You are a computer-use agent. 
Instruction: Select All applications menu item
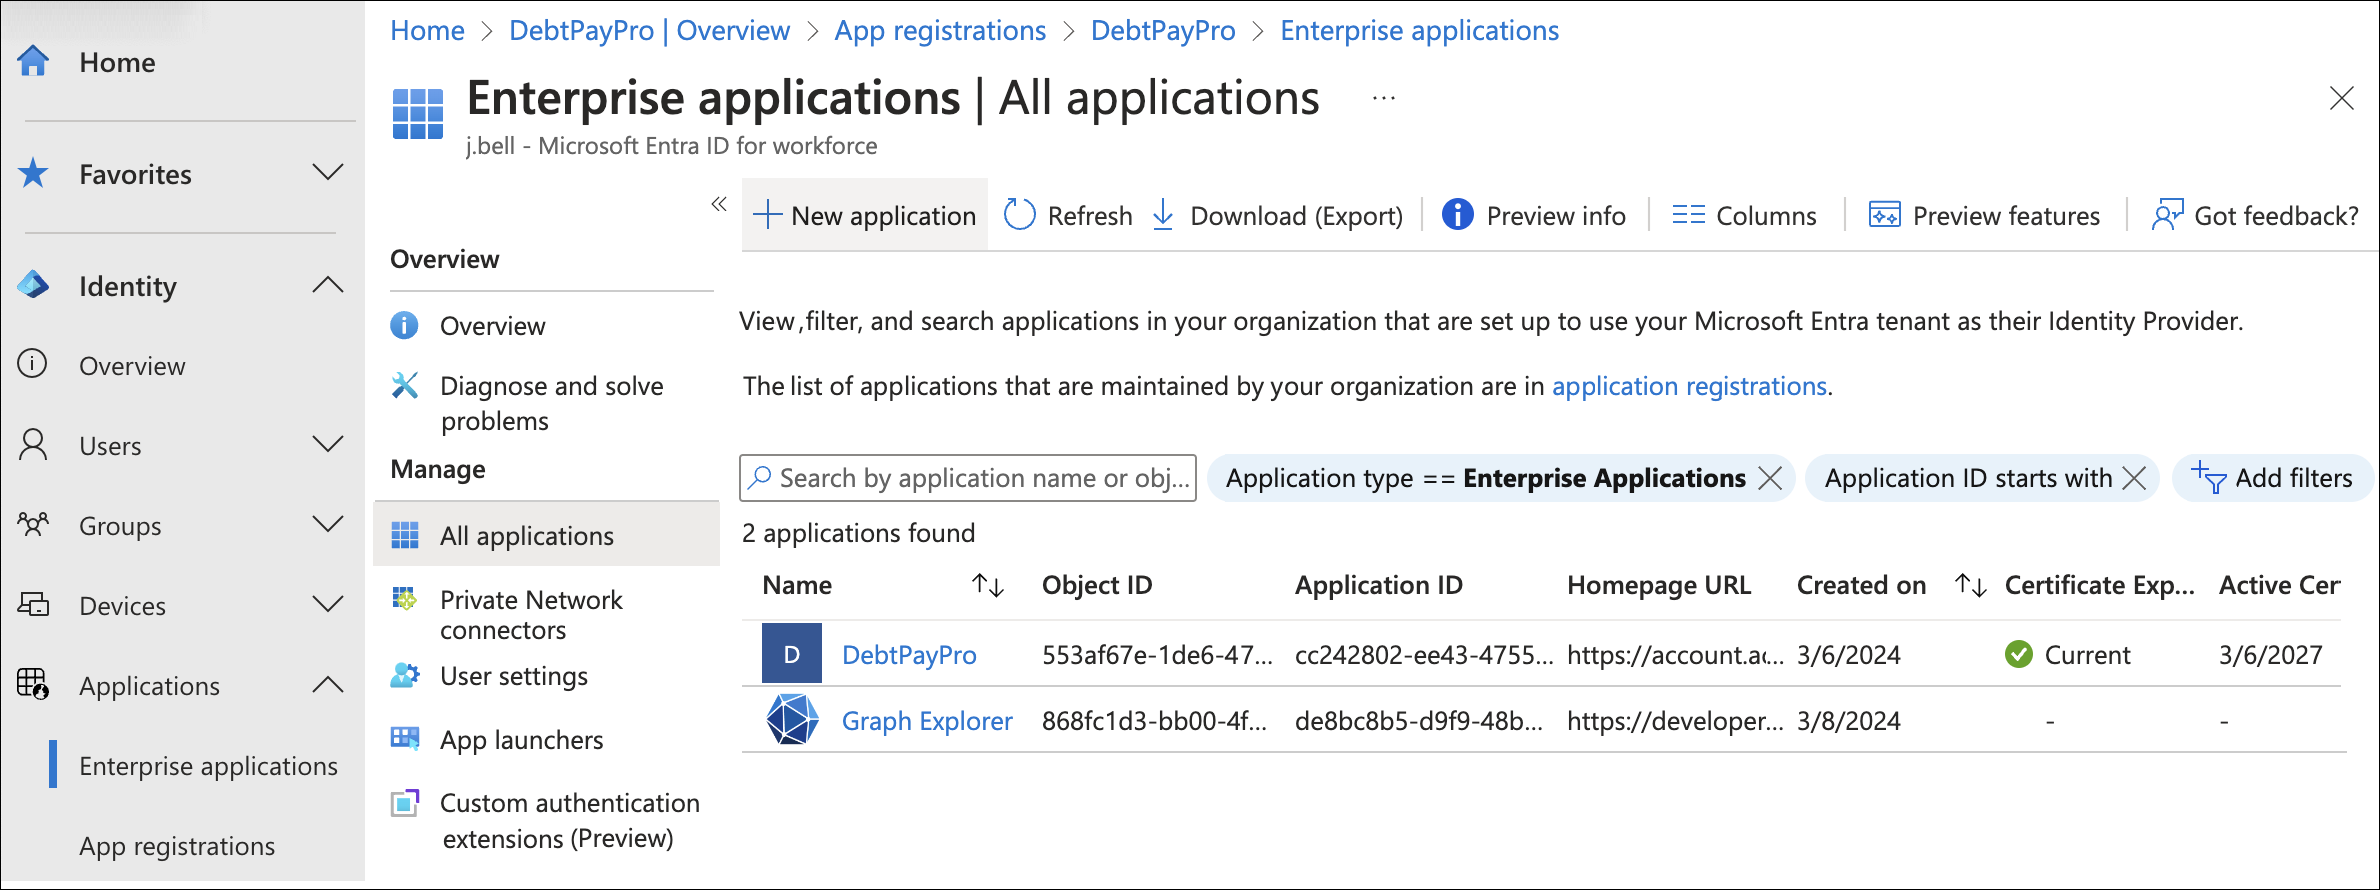click(546, 535)
